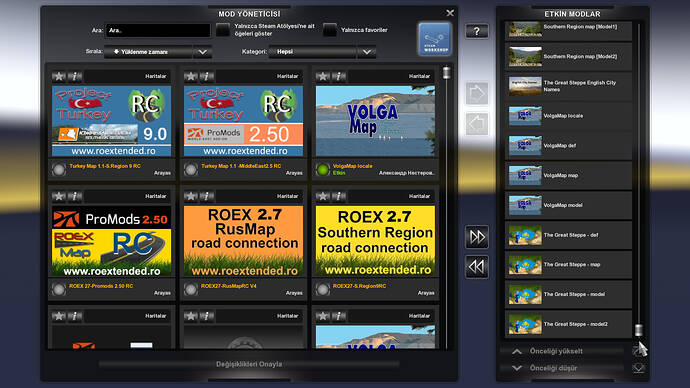This screenshot has height=388, width=690.
Task: Remove selected mod with left arrow button
Action: pos(477,124)
